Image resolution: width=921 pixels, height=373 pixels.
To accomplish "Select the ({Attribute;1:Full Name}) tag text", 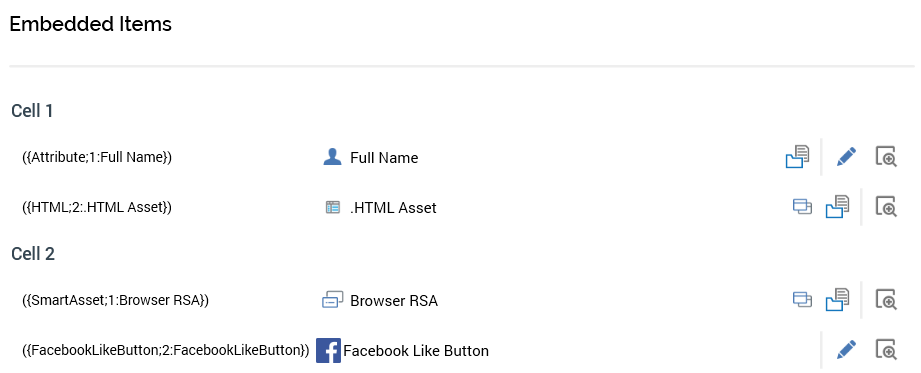I will tap(96, 157).
